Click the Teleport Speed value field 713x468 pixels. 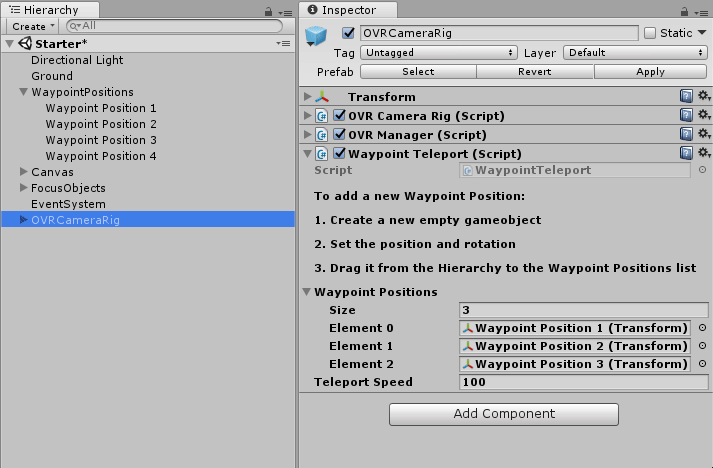(x=584, y=382)
